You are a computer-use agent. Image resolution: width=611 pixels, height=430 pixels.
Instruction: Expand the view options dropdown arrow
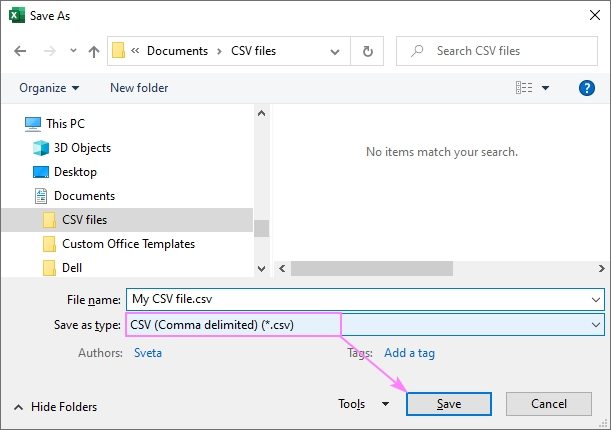546,88
